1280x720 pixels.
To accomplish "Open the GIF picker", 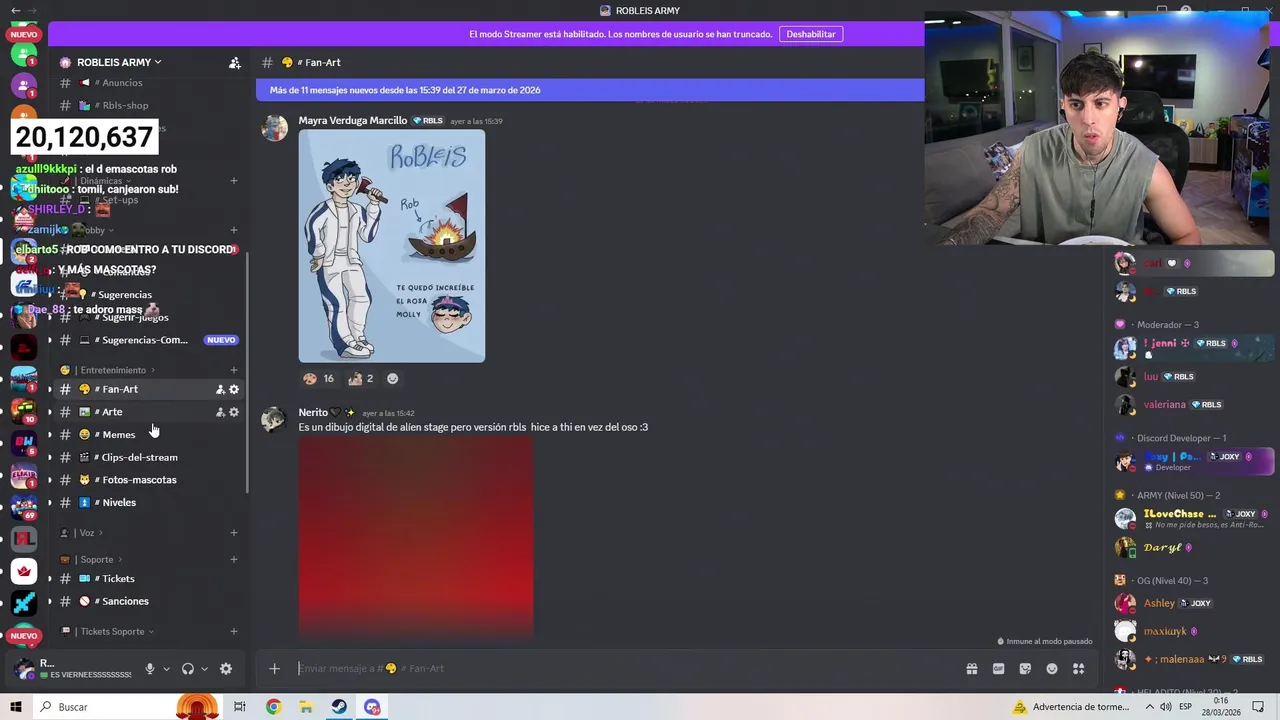I will [x=998, y=669].
